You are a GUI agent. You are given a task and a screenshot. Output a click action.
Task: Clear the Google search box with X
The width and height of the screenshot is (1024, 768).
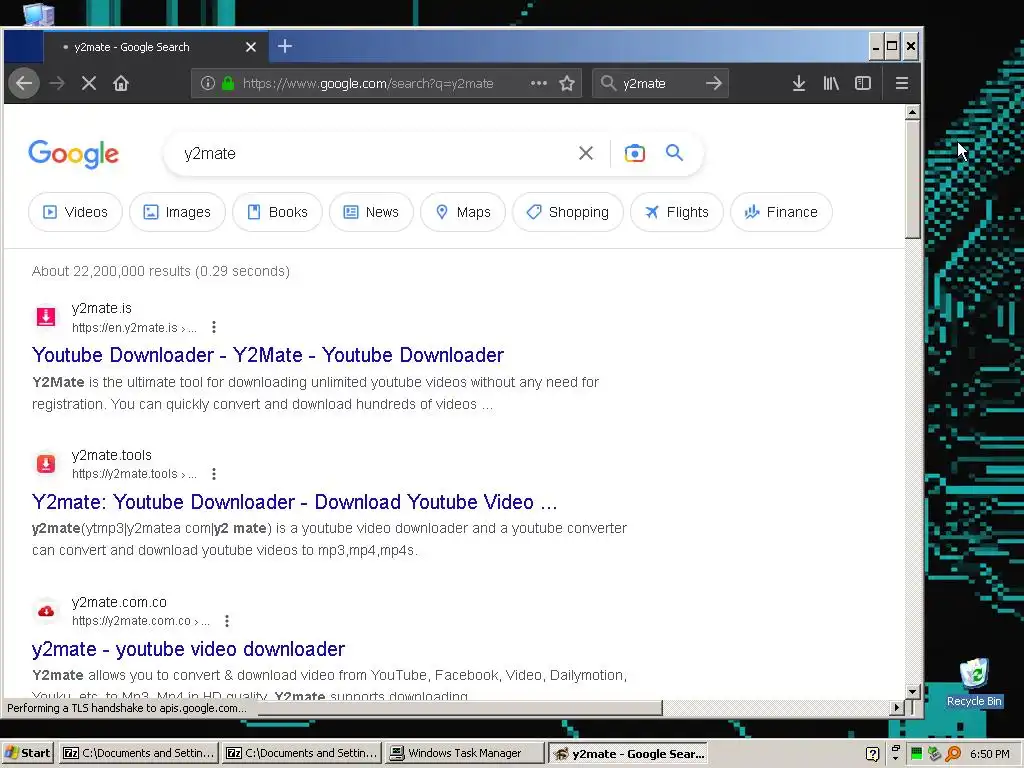586,153
